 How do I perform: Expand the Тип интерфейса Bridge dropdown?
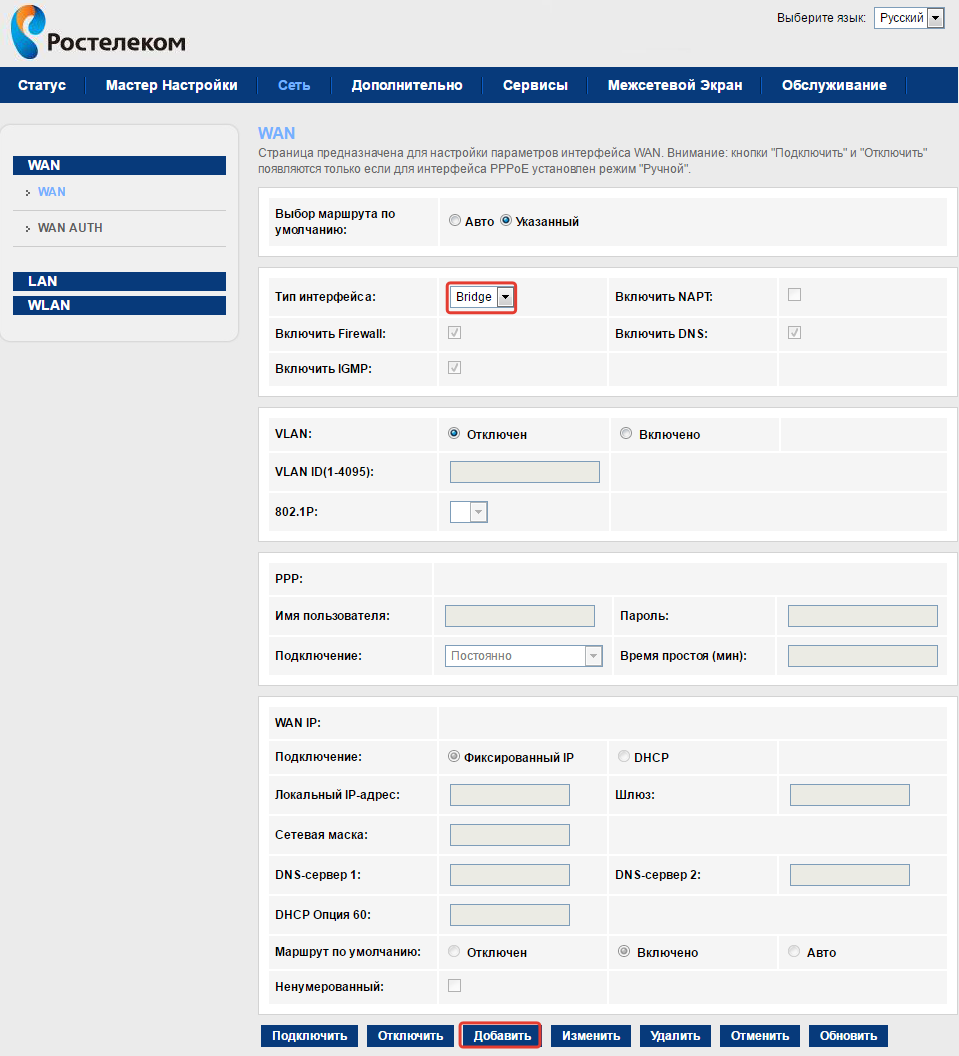tap(482, 297)
